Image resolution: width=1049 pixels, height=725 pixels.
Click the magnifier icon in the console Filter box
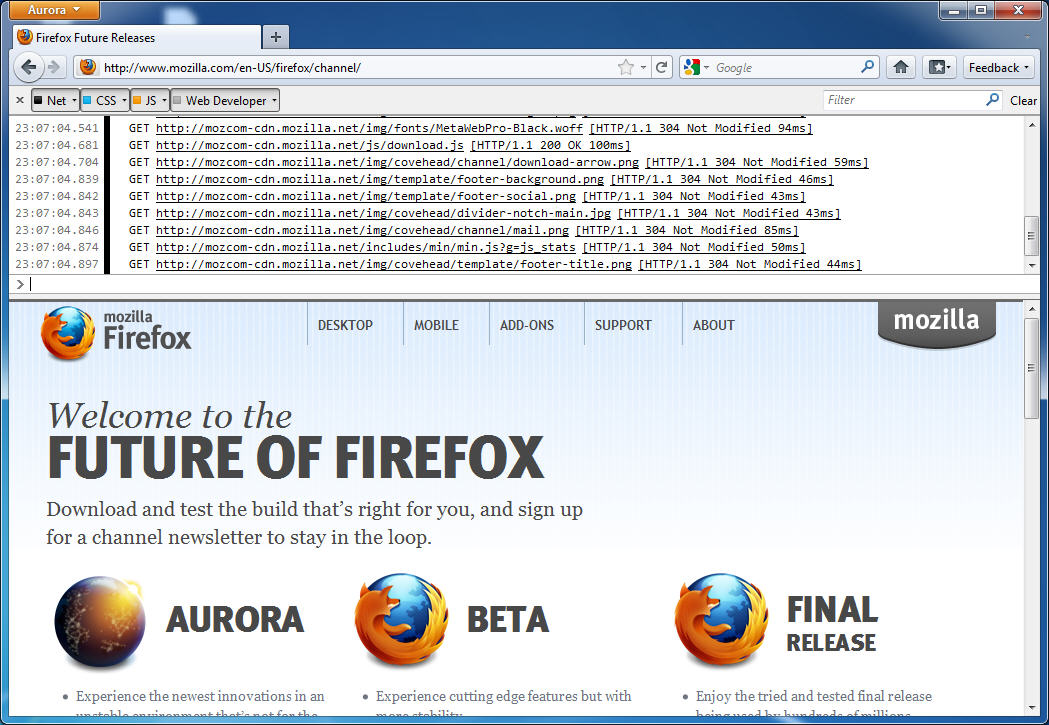pyautogui.click(x=990, y=100)
